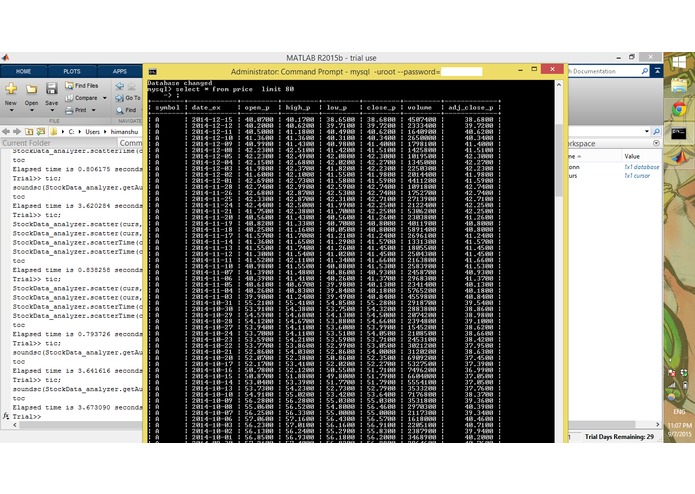Click the Print button in toolbar
Screen dimensions: 695x494
(76, 110)
